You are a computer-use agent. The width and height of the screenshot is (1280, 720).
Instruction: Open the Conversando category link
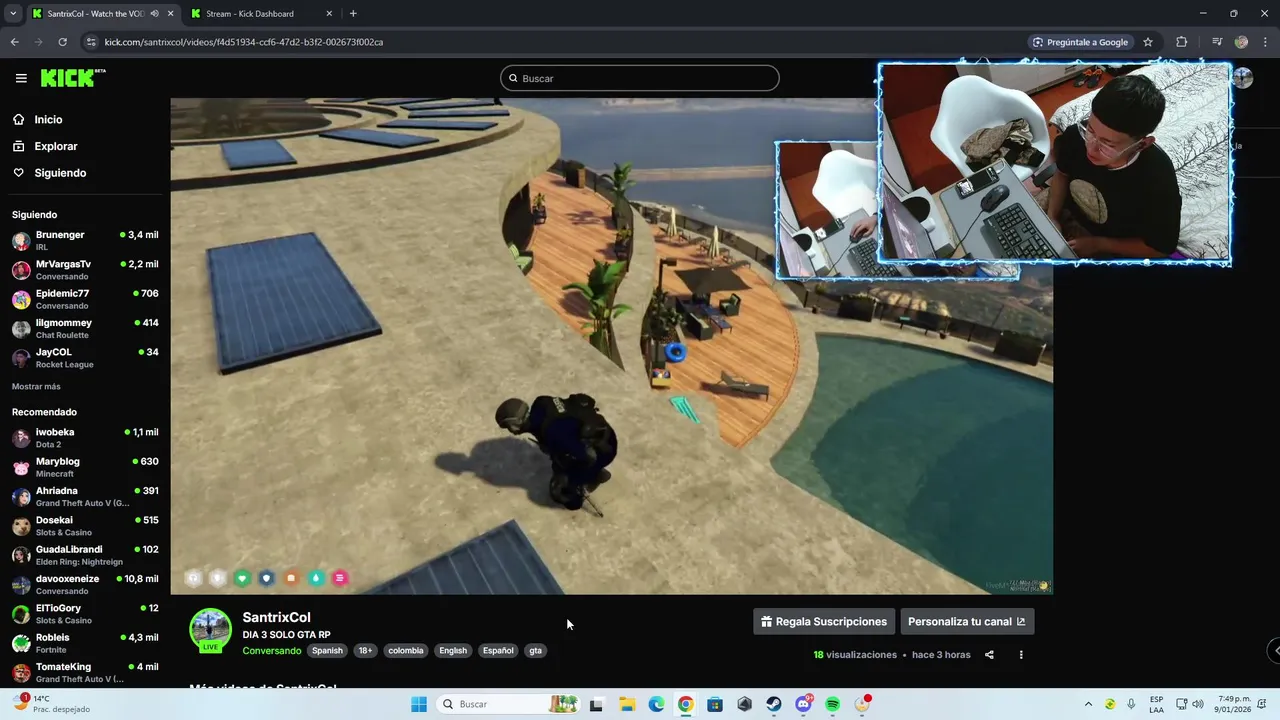(271, 650)
